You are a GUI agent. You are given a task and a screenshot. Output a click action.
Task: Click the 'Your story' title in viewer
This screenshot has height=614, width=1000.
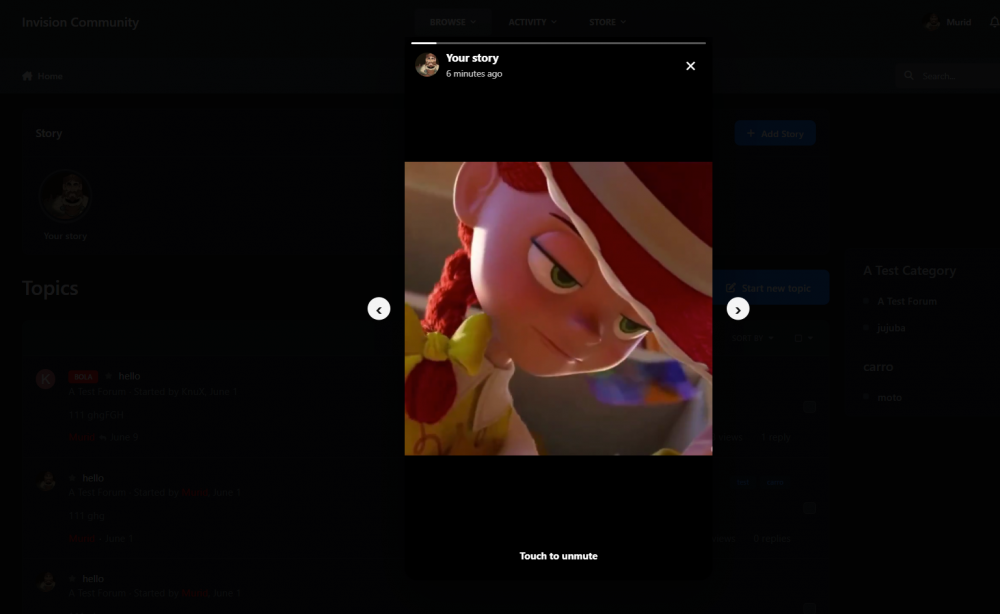click(x=472, y=58)
